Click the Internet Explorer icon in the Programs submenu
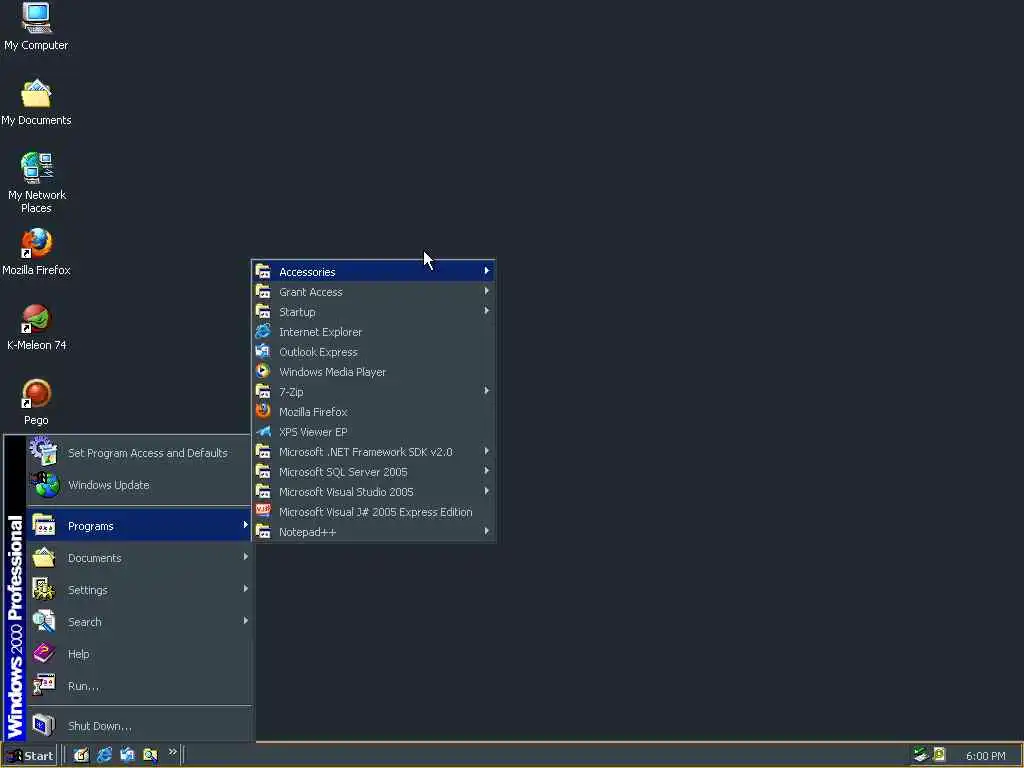Image resolution: width=1024 pixels, height=768 pixels. [x=263, y=332]
